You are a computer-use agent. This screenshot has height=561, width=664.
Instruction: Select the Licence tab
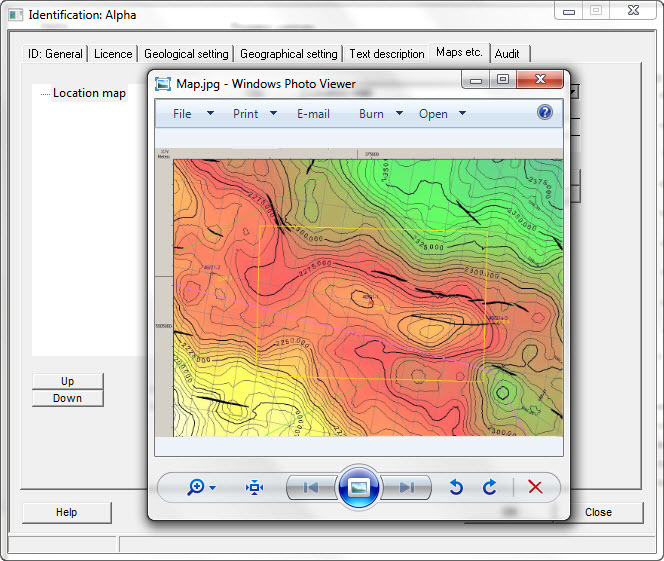click(113, 54)
